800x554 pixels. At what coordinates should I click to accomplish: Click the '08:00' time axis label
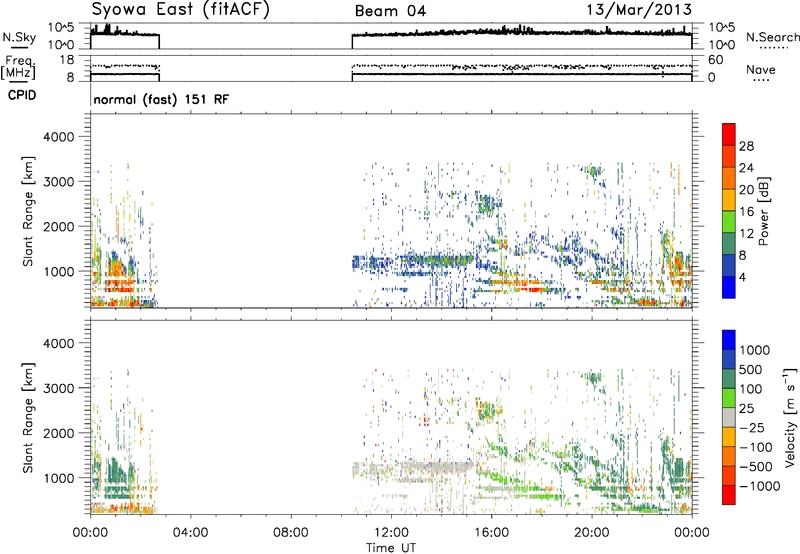290,533
